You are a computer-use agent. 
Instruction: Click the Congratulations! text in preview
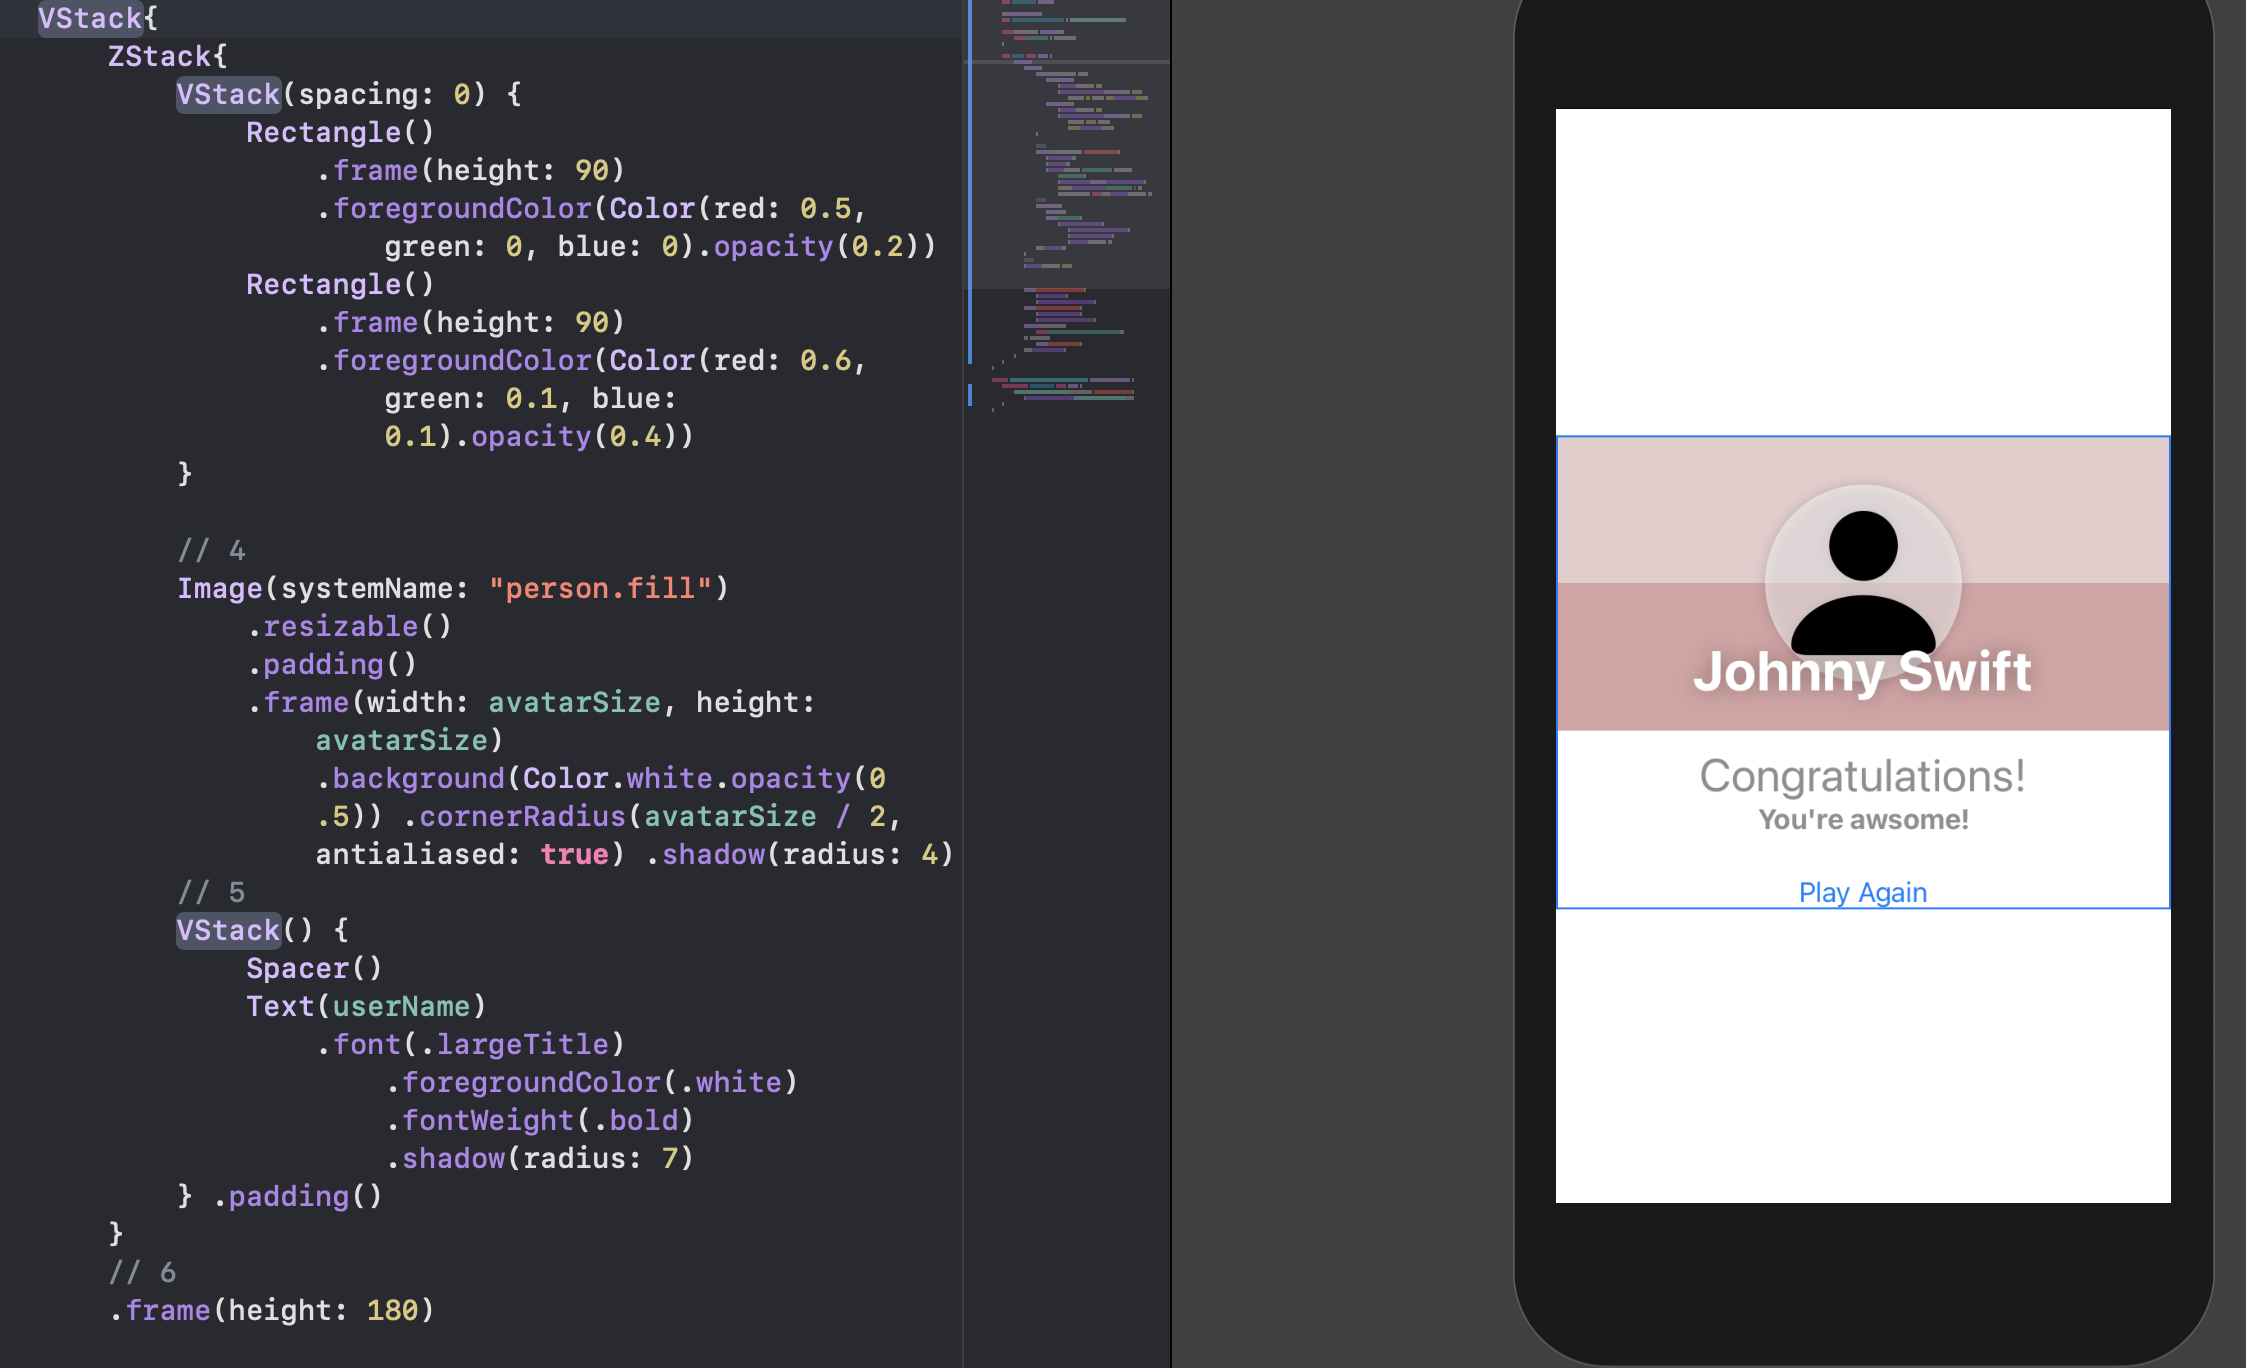(1862, 776)
